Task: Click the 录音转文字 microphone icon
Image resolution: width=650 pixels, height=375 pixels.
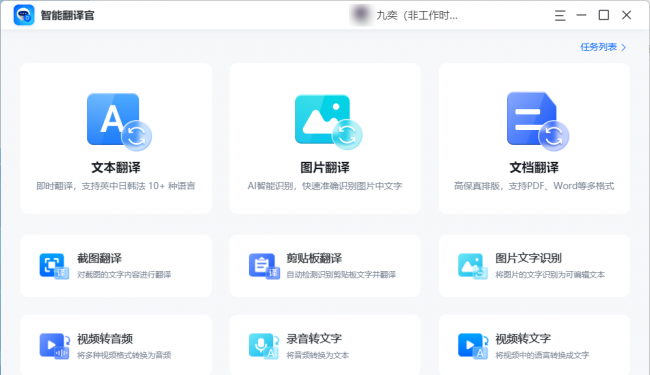Action: coord(264,346)
